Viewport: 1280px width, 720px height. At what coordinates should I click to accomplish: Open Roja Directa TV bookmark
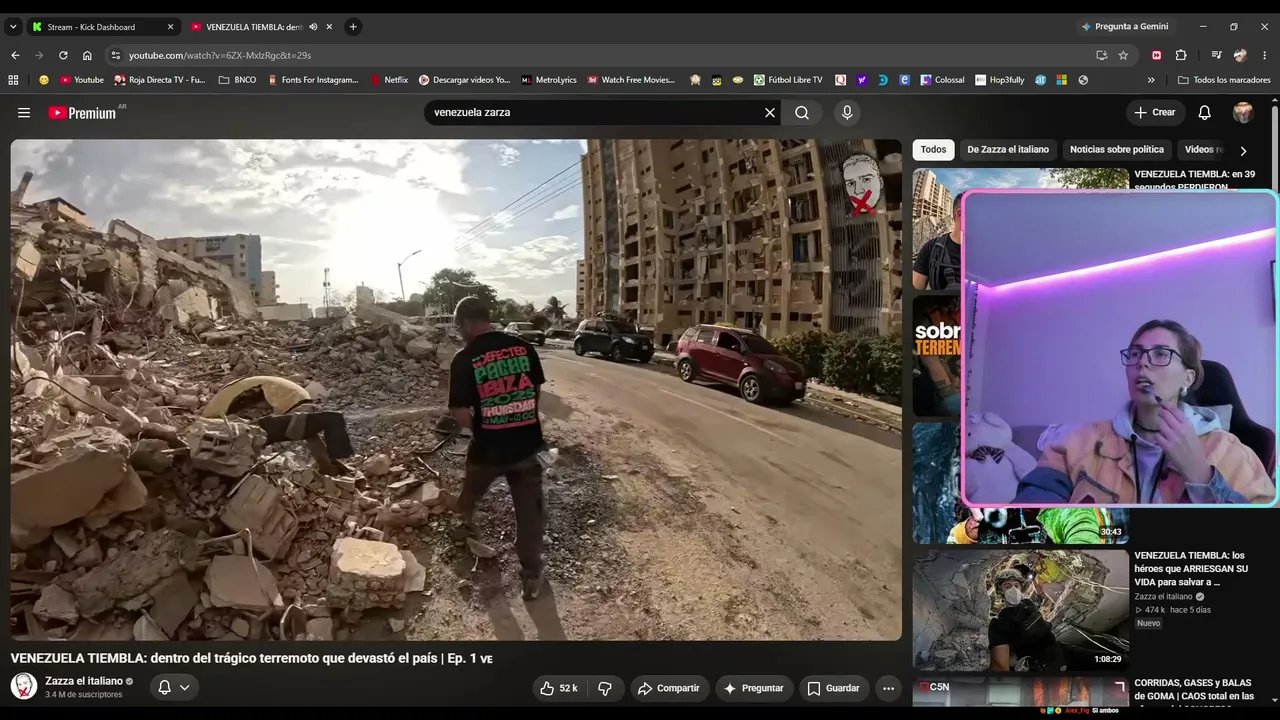coord(160,80)
